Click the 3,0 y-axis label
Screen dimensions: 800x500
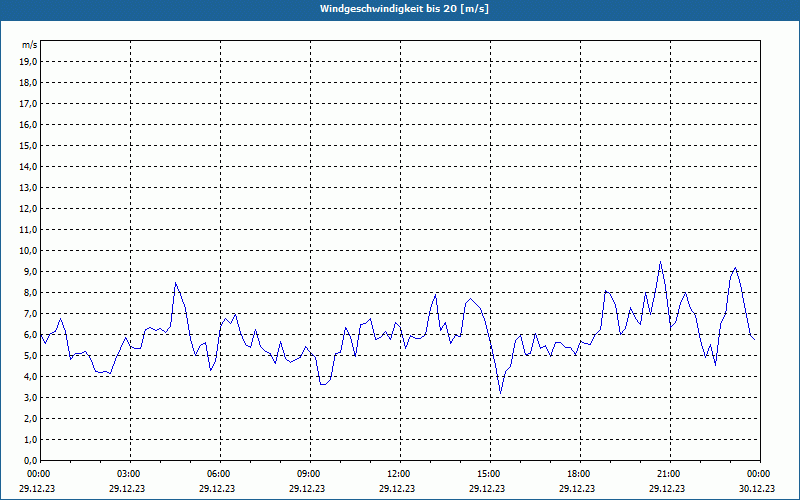click(30, 397)
